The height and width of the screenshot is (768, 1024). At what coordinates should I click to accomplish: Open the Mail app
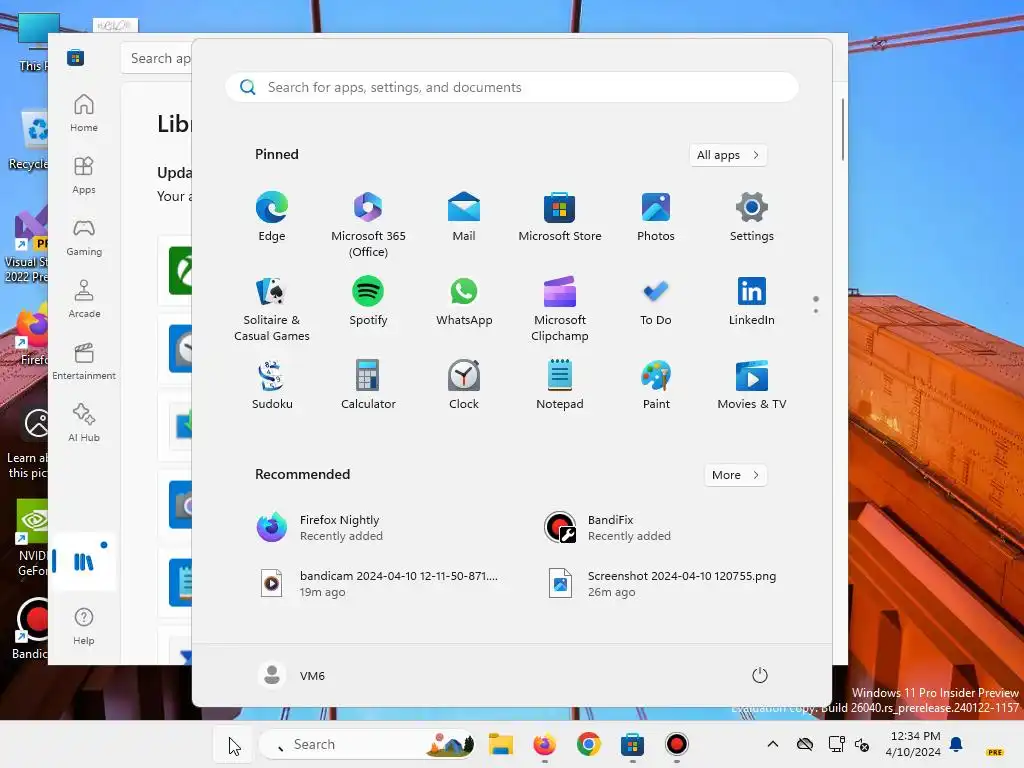tap(464, 217)
